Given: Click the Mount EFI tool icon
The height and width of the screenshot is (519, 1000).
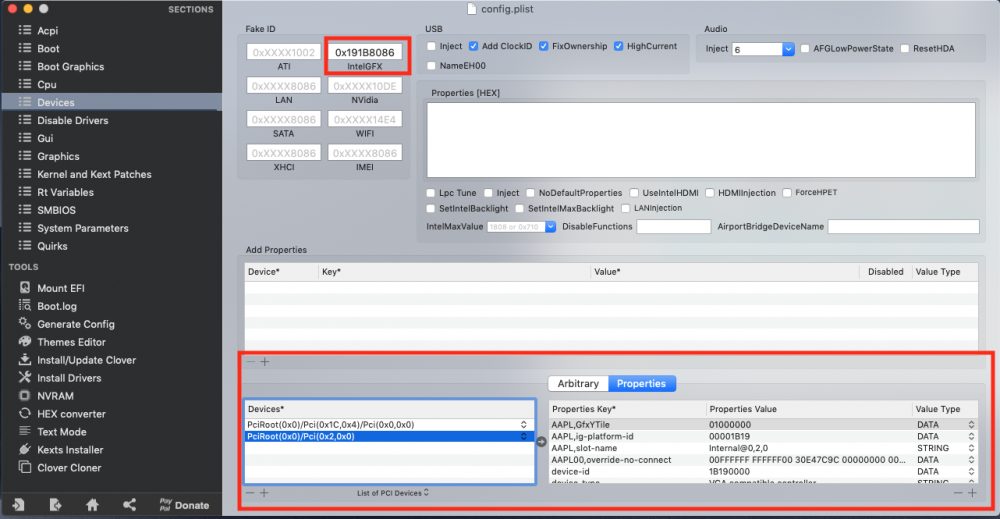Looking at the screenshot, I should (25, 288).
